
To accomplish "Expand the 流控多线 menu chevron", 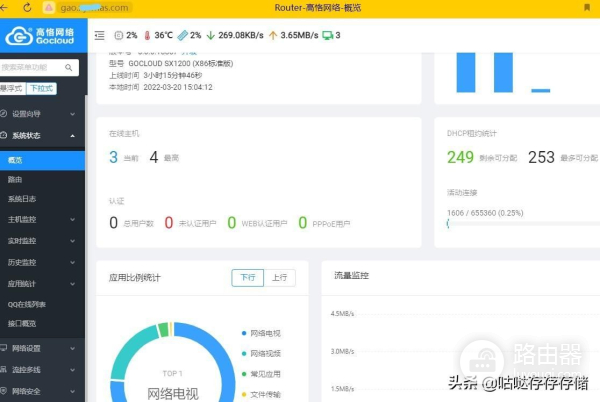I will pyautogui.click(x=73, y=370).
